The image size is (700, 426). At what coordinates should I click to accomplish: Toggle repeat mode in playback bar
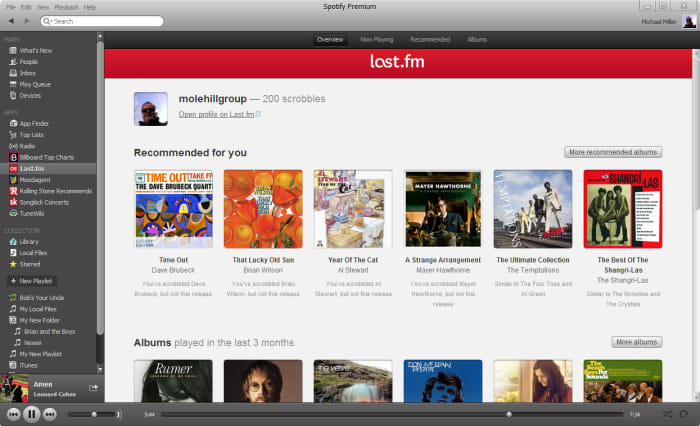[685, 413]
